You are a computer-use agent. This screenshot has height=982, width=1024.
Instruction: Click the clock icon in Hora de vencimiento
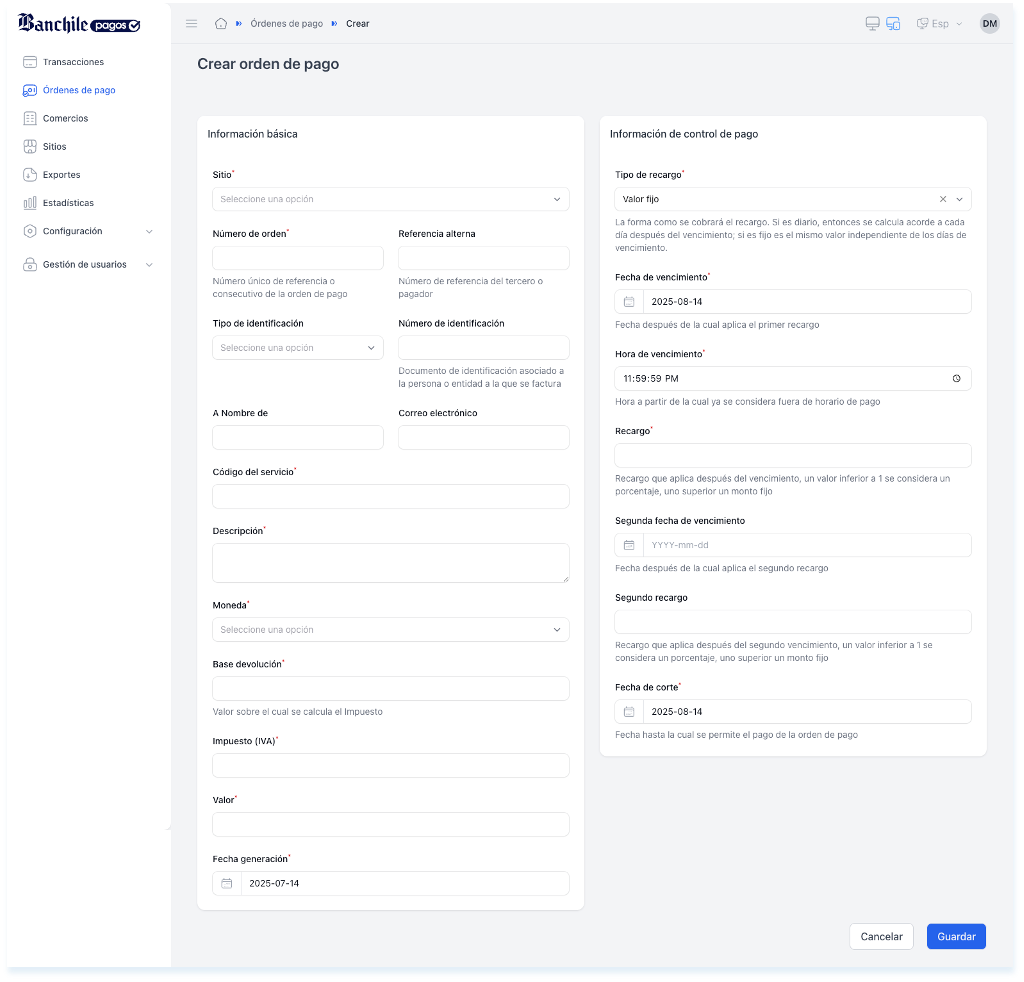click(956, 379)
